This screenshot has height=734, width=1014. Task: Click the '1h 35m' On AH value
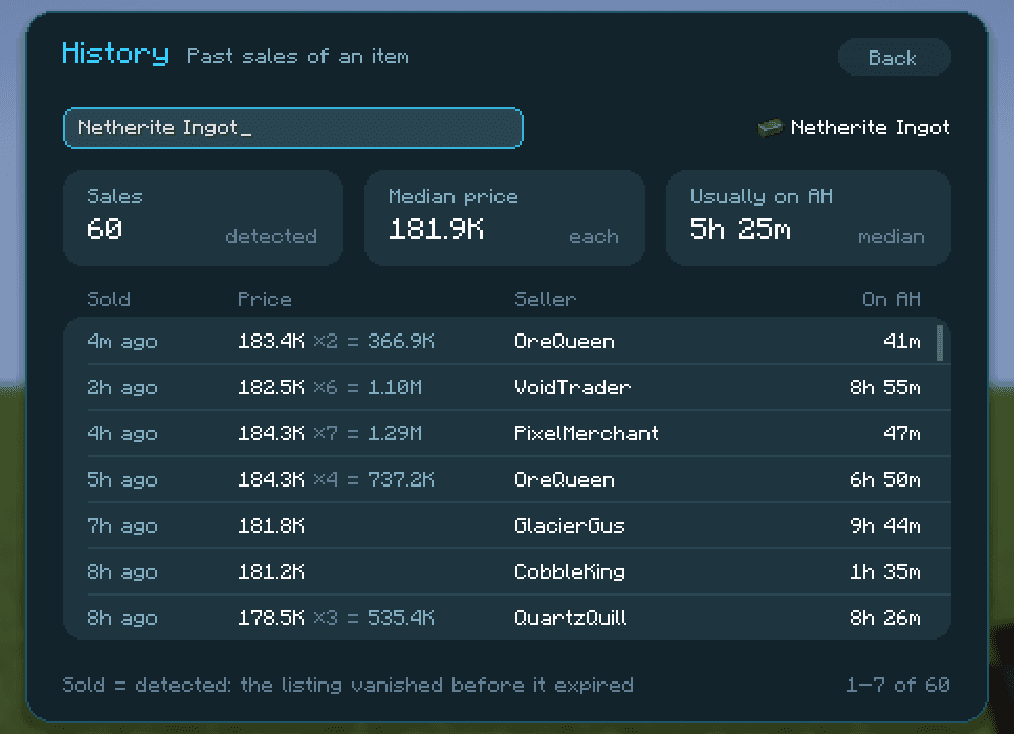(x=885, y=572)
